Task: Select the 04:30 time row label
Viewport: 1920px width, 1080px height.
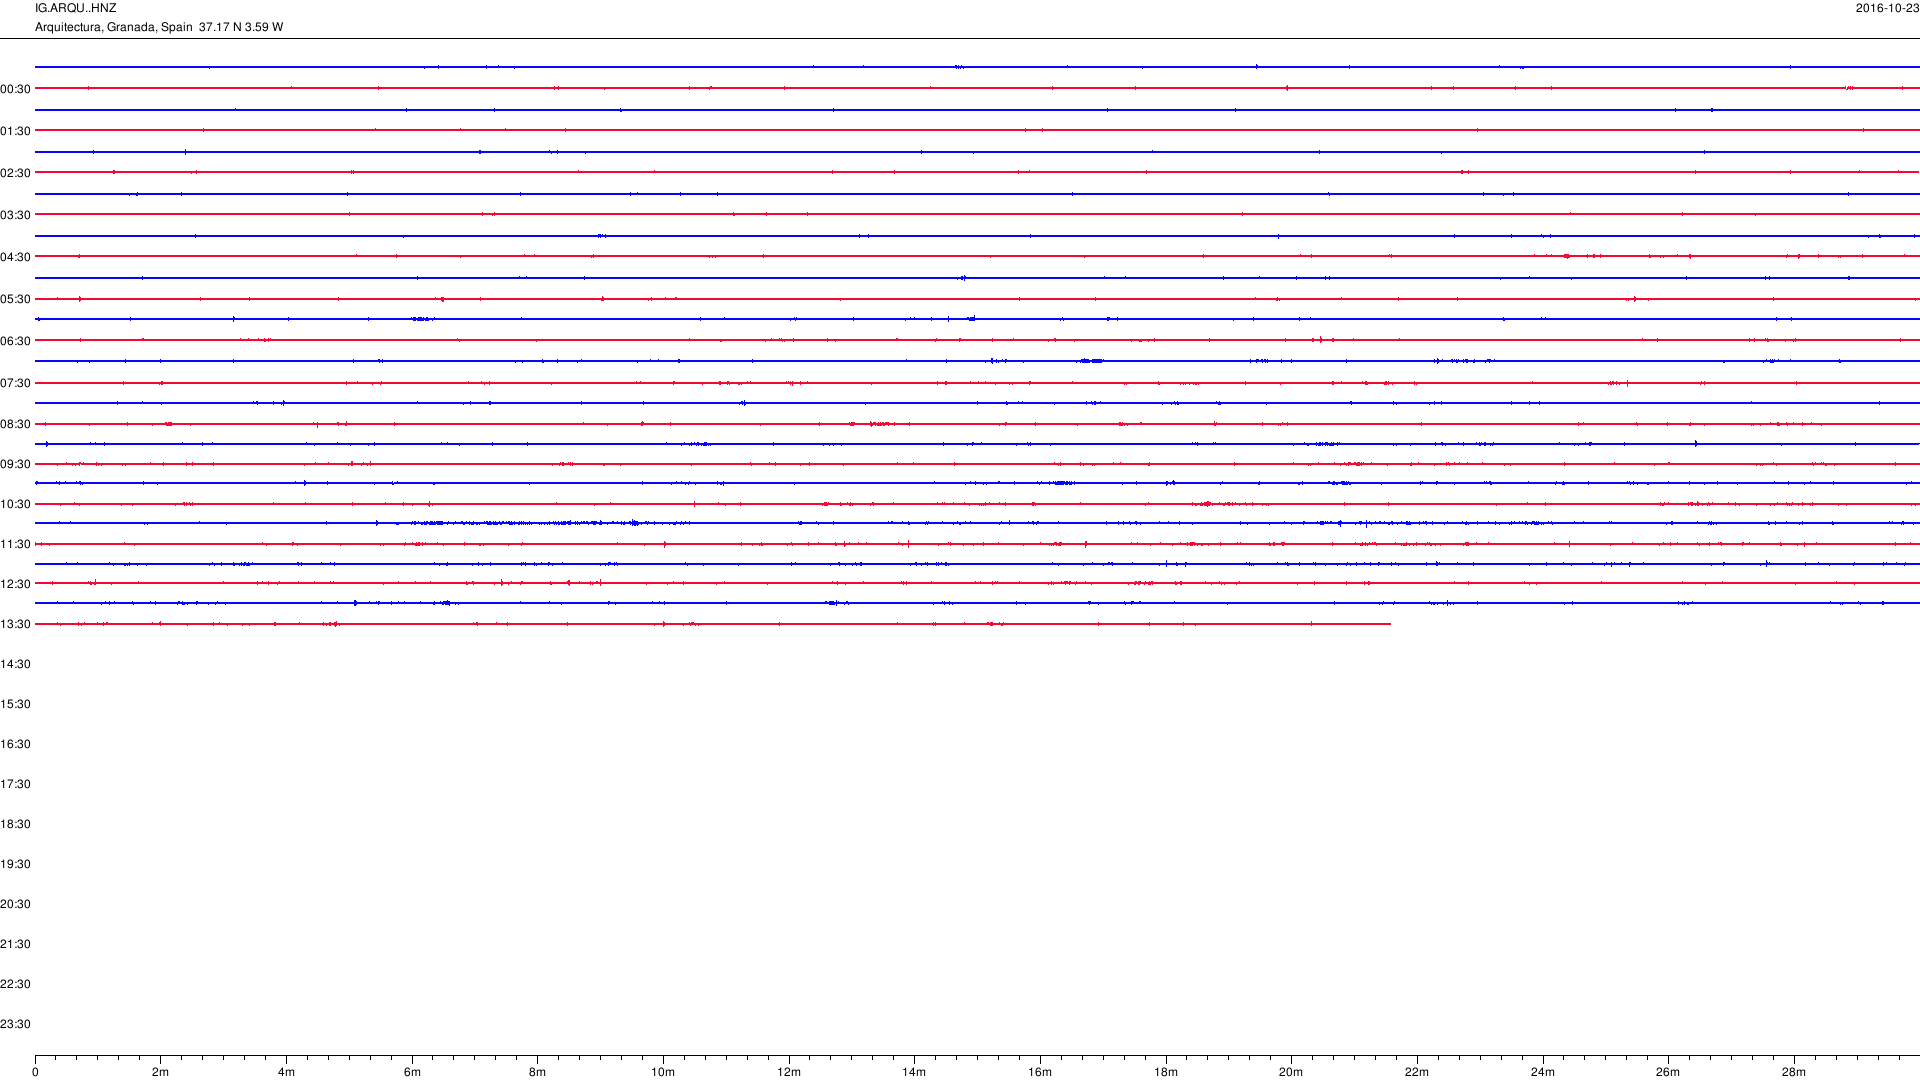Action: pyautogui.click(x=15, y=257)
